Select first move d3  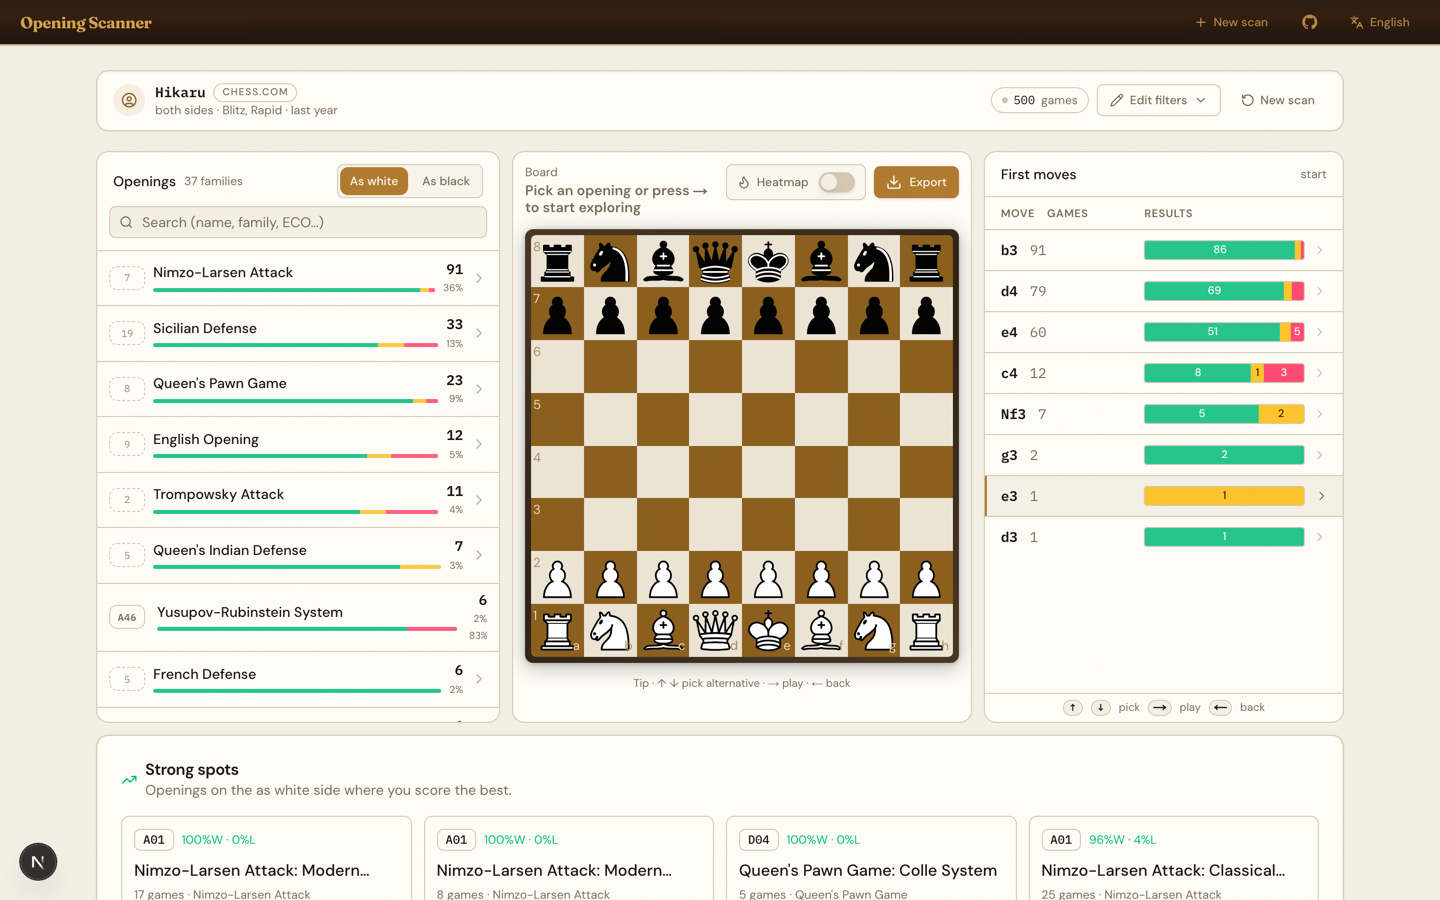pos(1163,537)
